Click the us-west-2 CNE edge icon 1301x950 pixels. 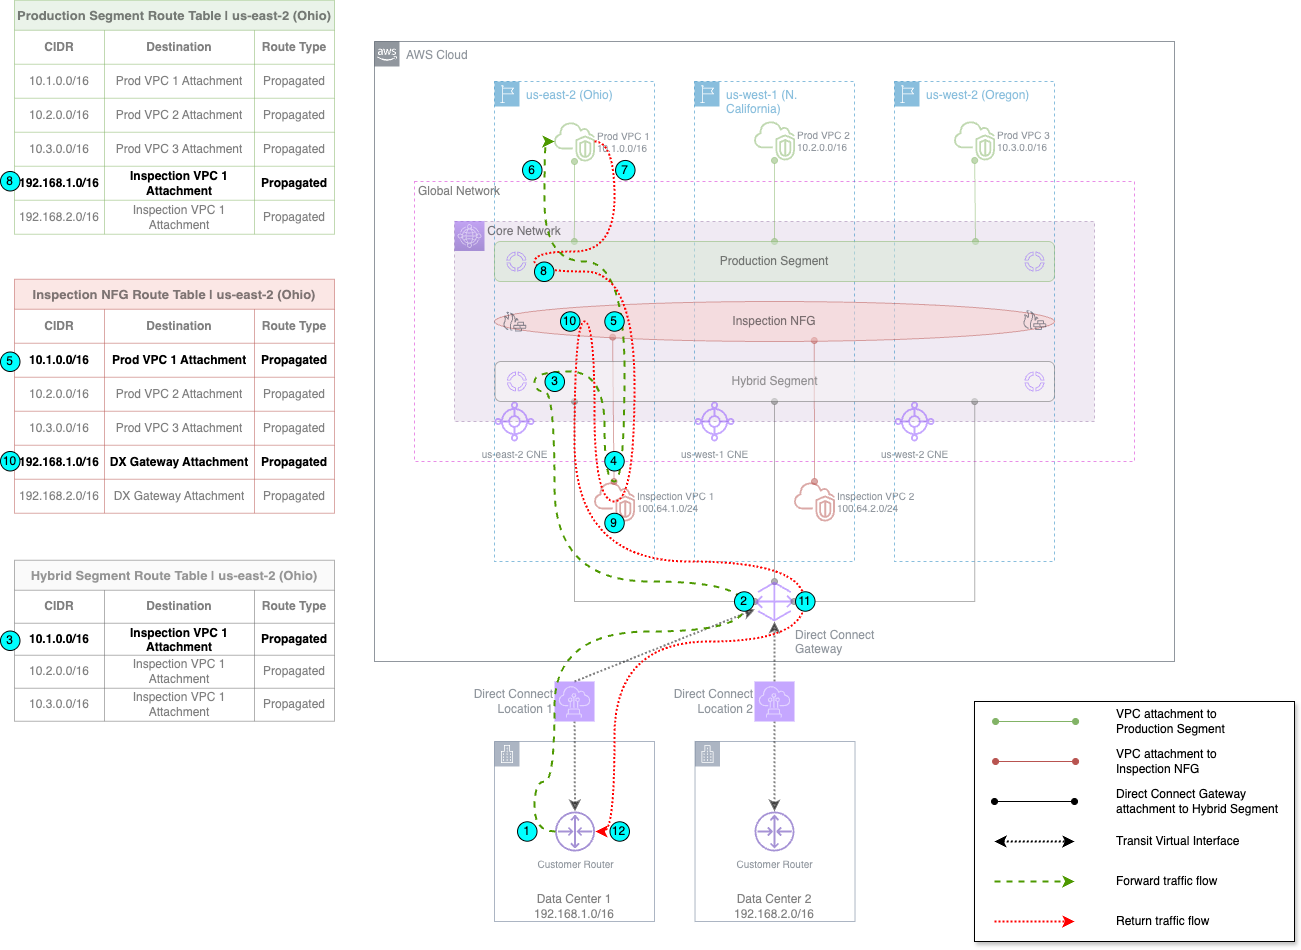pos(915,421)
